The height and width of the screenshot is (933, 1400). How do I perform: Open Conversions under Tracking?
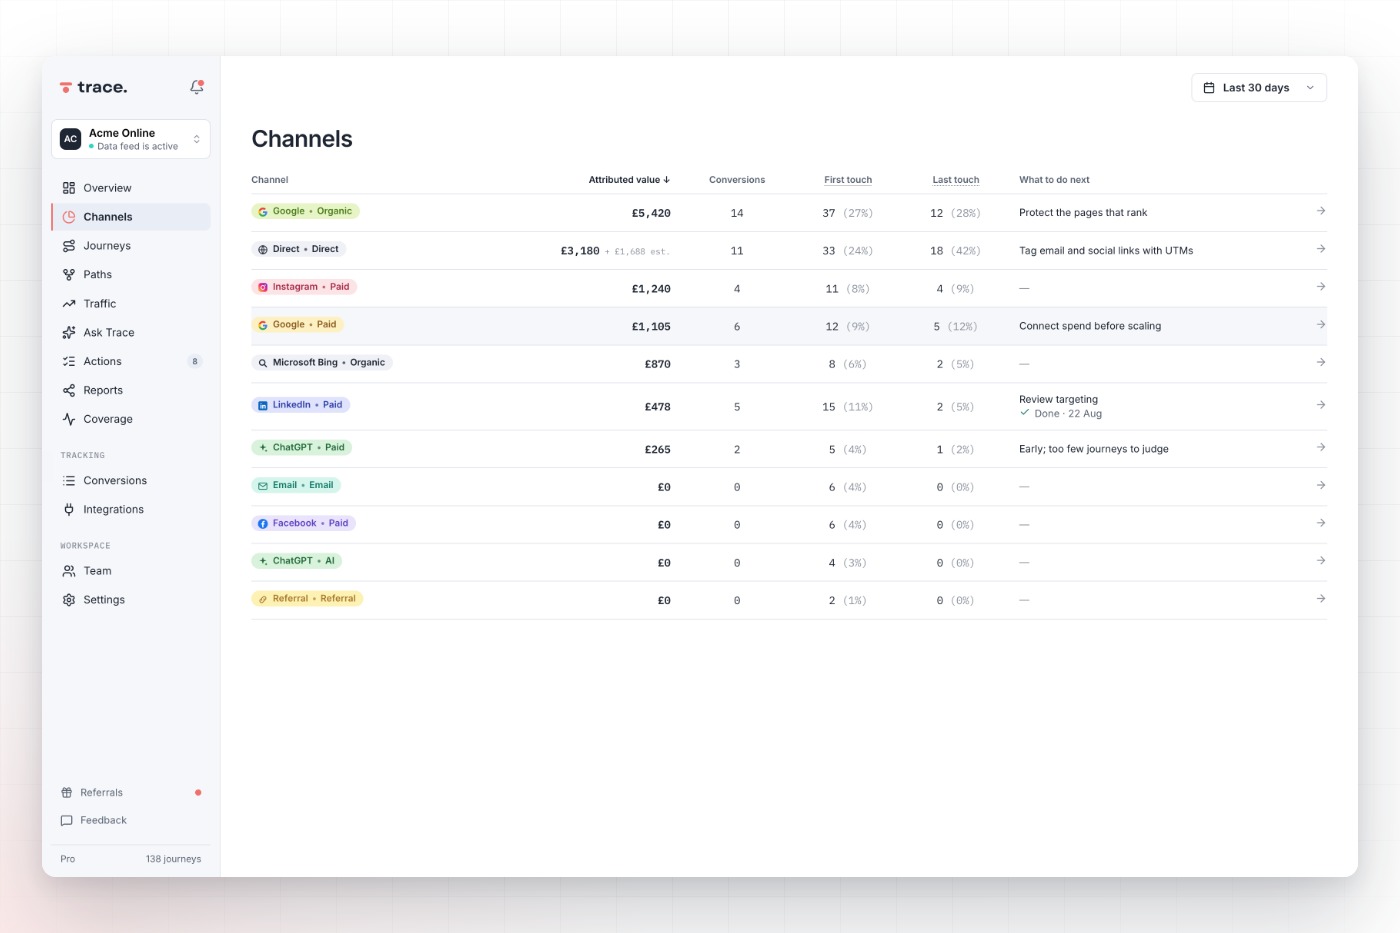tap(131, 481)
